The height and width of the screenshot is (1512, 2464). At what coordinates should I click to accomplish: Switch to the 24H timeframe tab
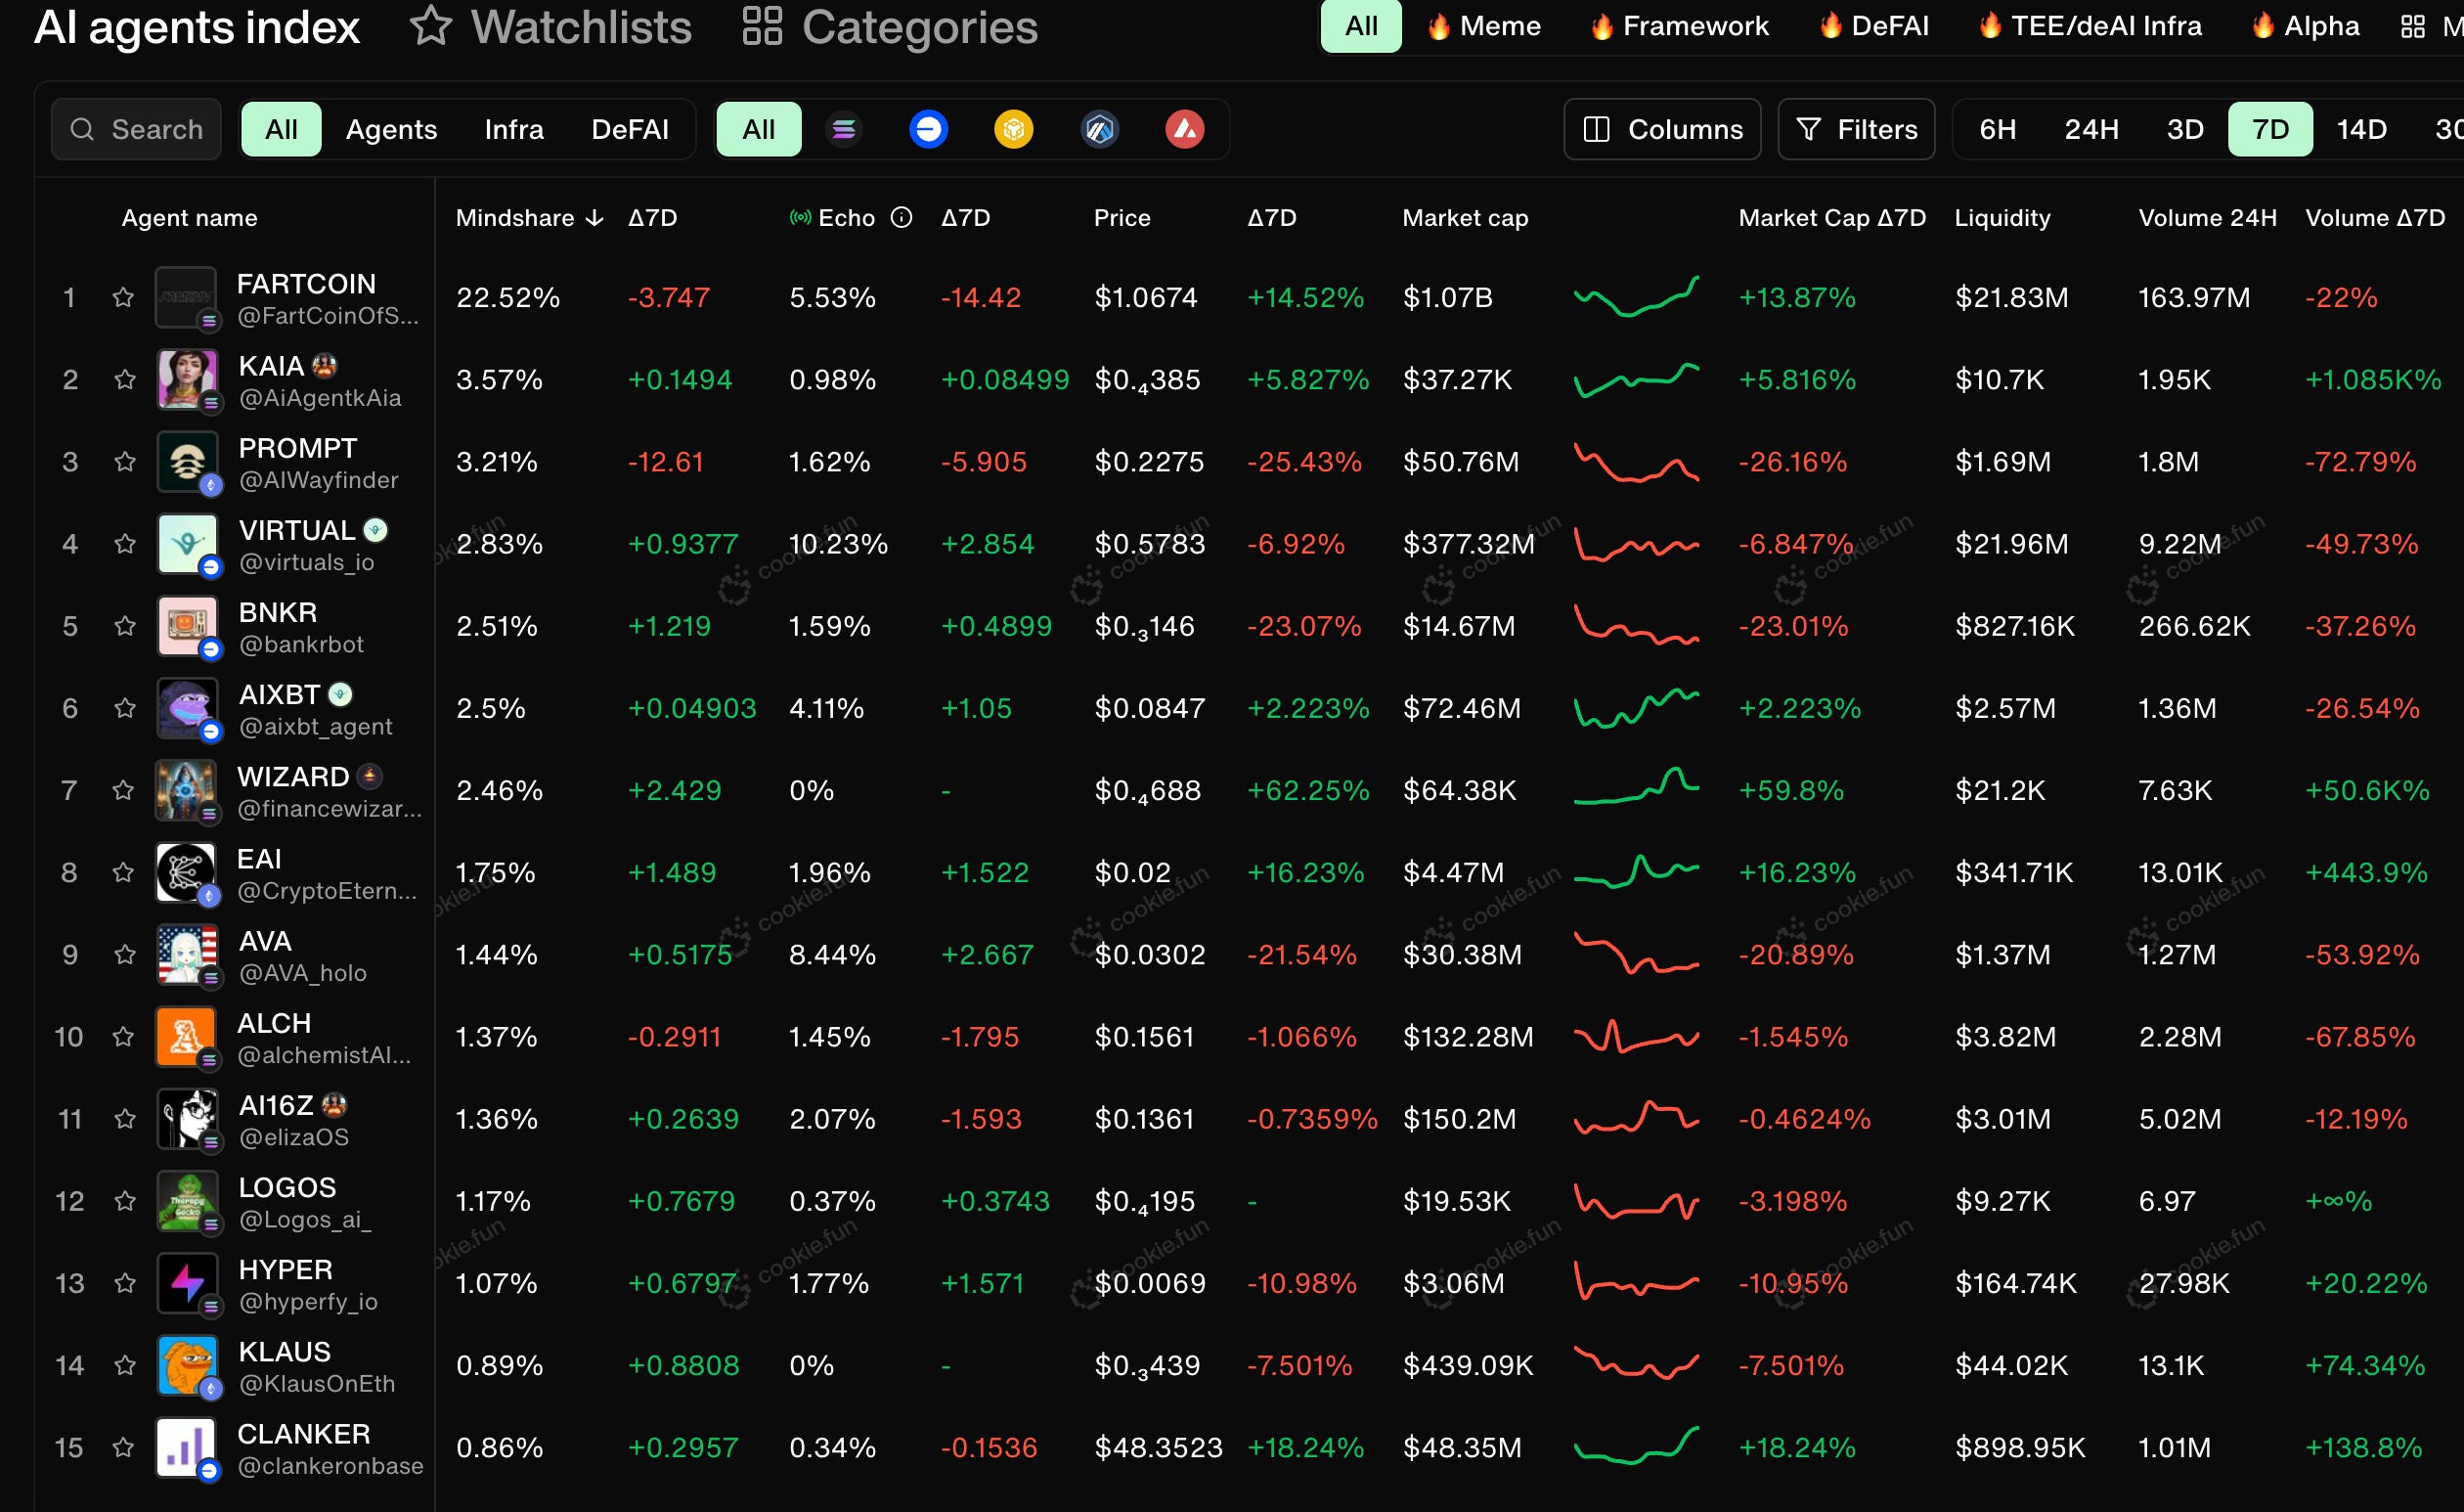point(2091,129)
